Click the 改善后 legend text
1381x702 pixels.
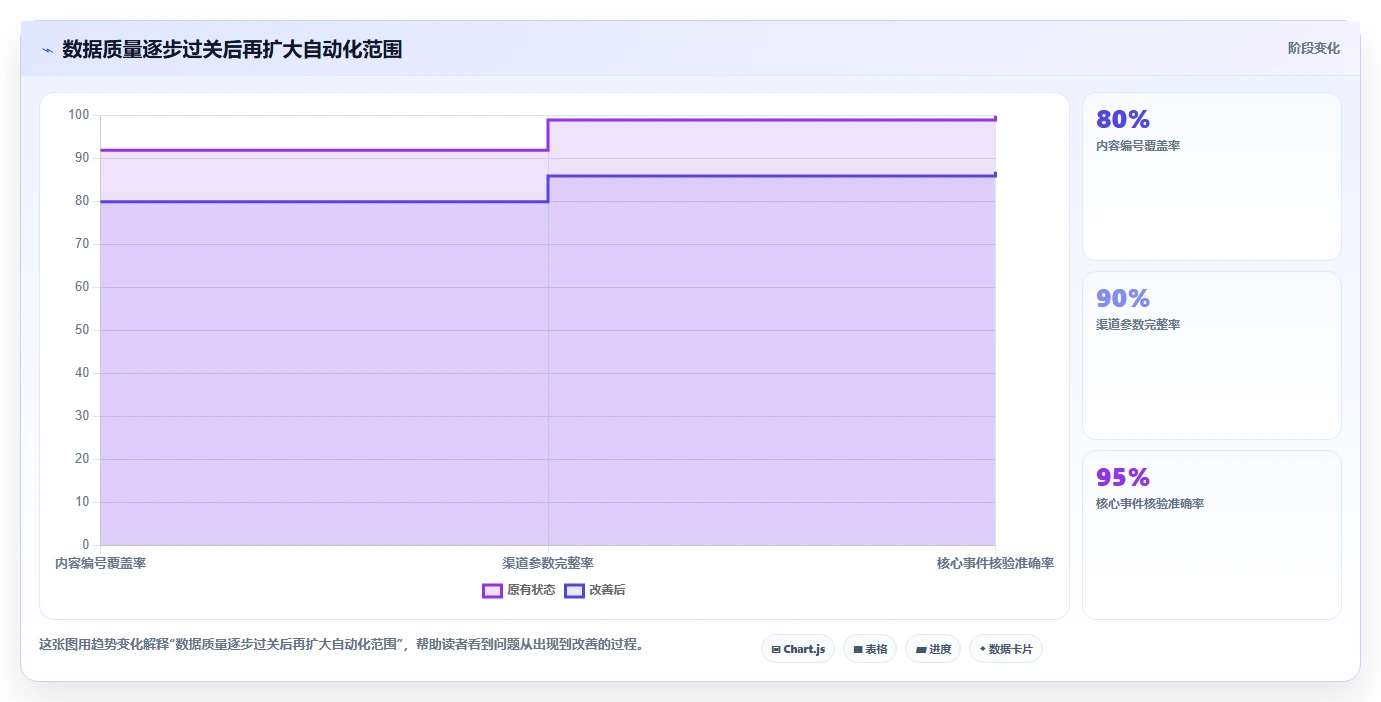point(607,590)
